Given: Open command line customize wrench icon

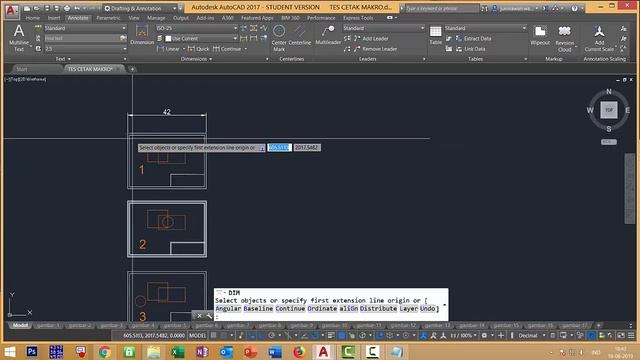Looking at the screenshot, I should pos(209,316).
